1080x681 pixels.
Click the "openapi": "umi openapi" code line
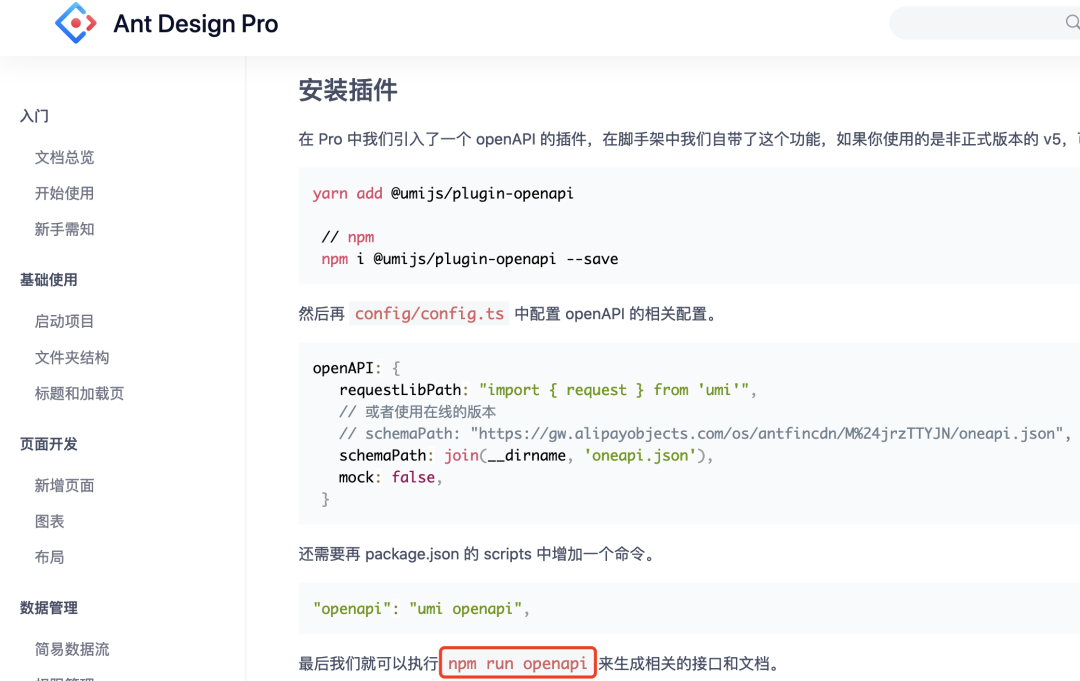click(x=421, y=609)
